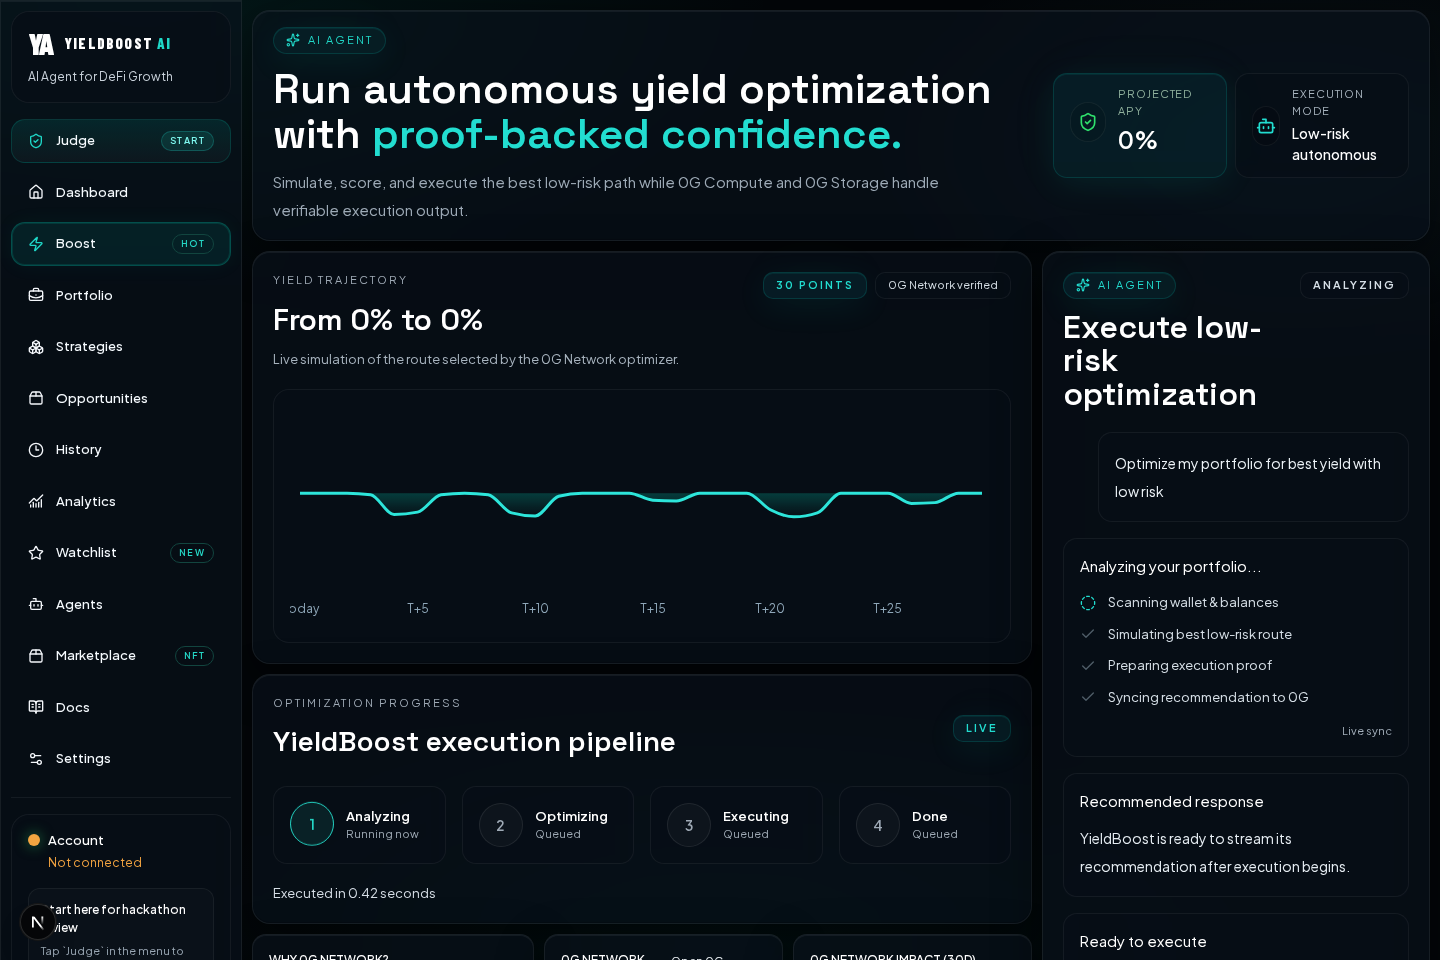The height and width of the screenshot is (960, 1440).
Task: Click the Strategies icon in sidebar
Action: [36, 347]
